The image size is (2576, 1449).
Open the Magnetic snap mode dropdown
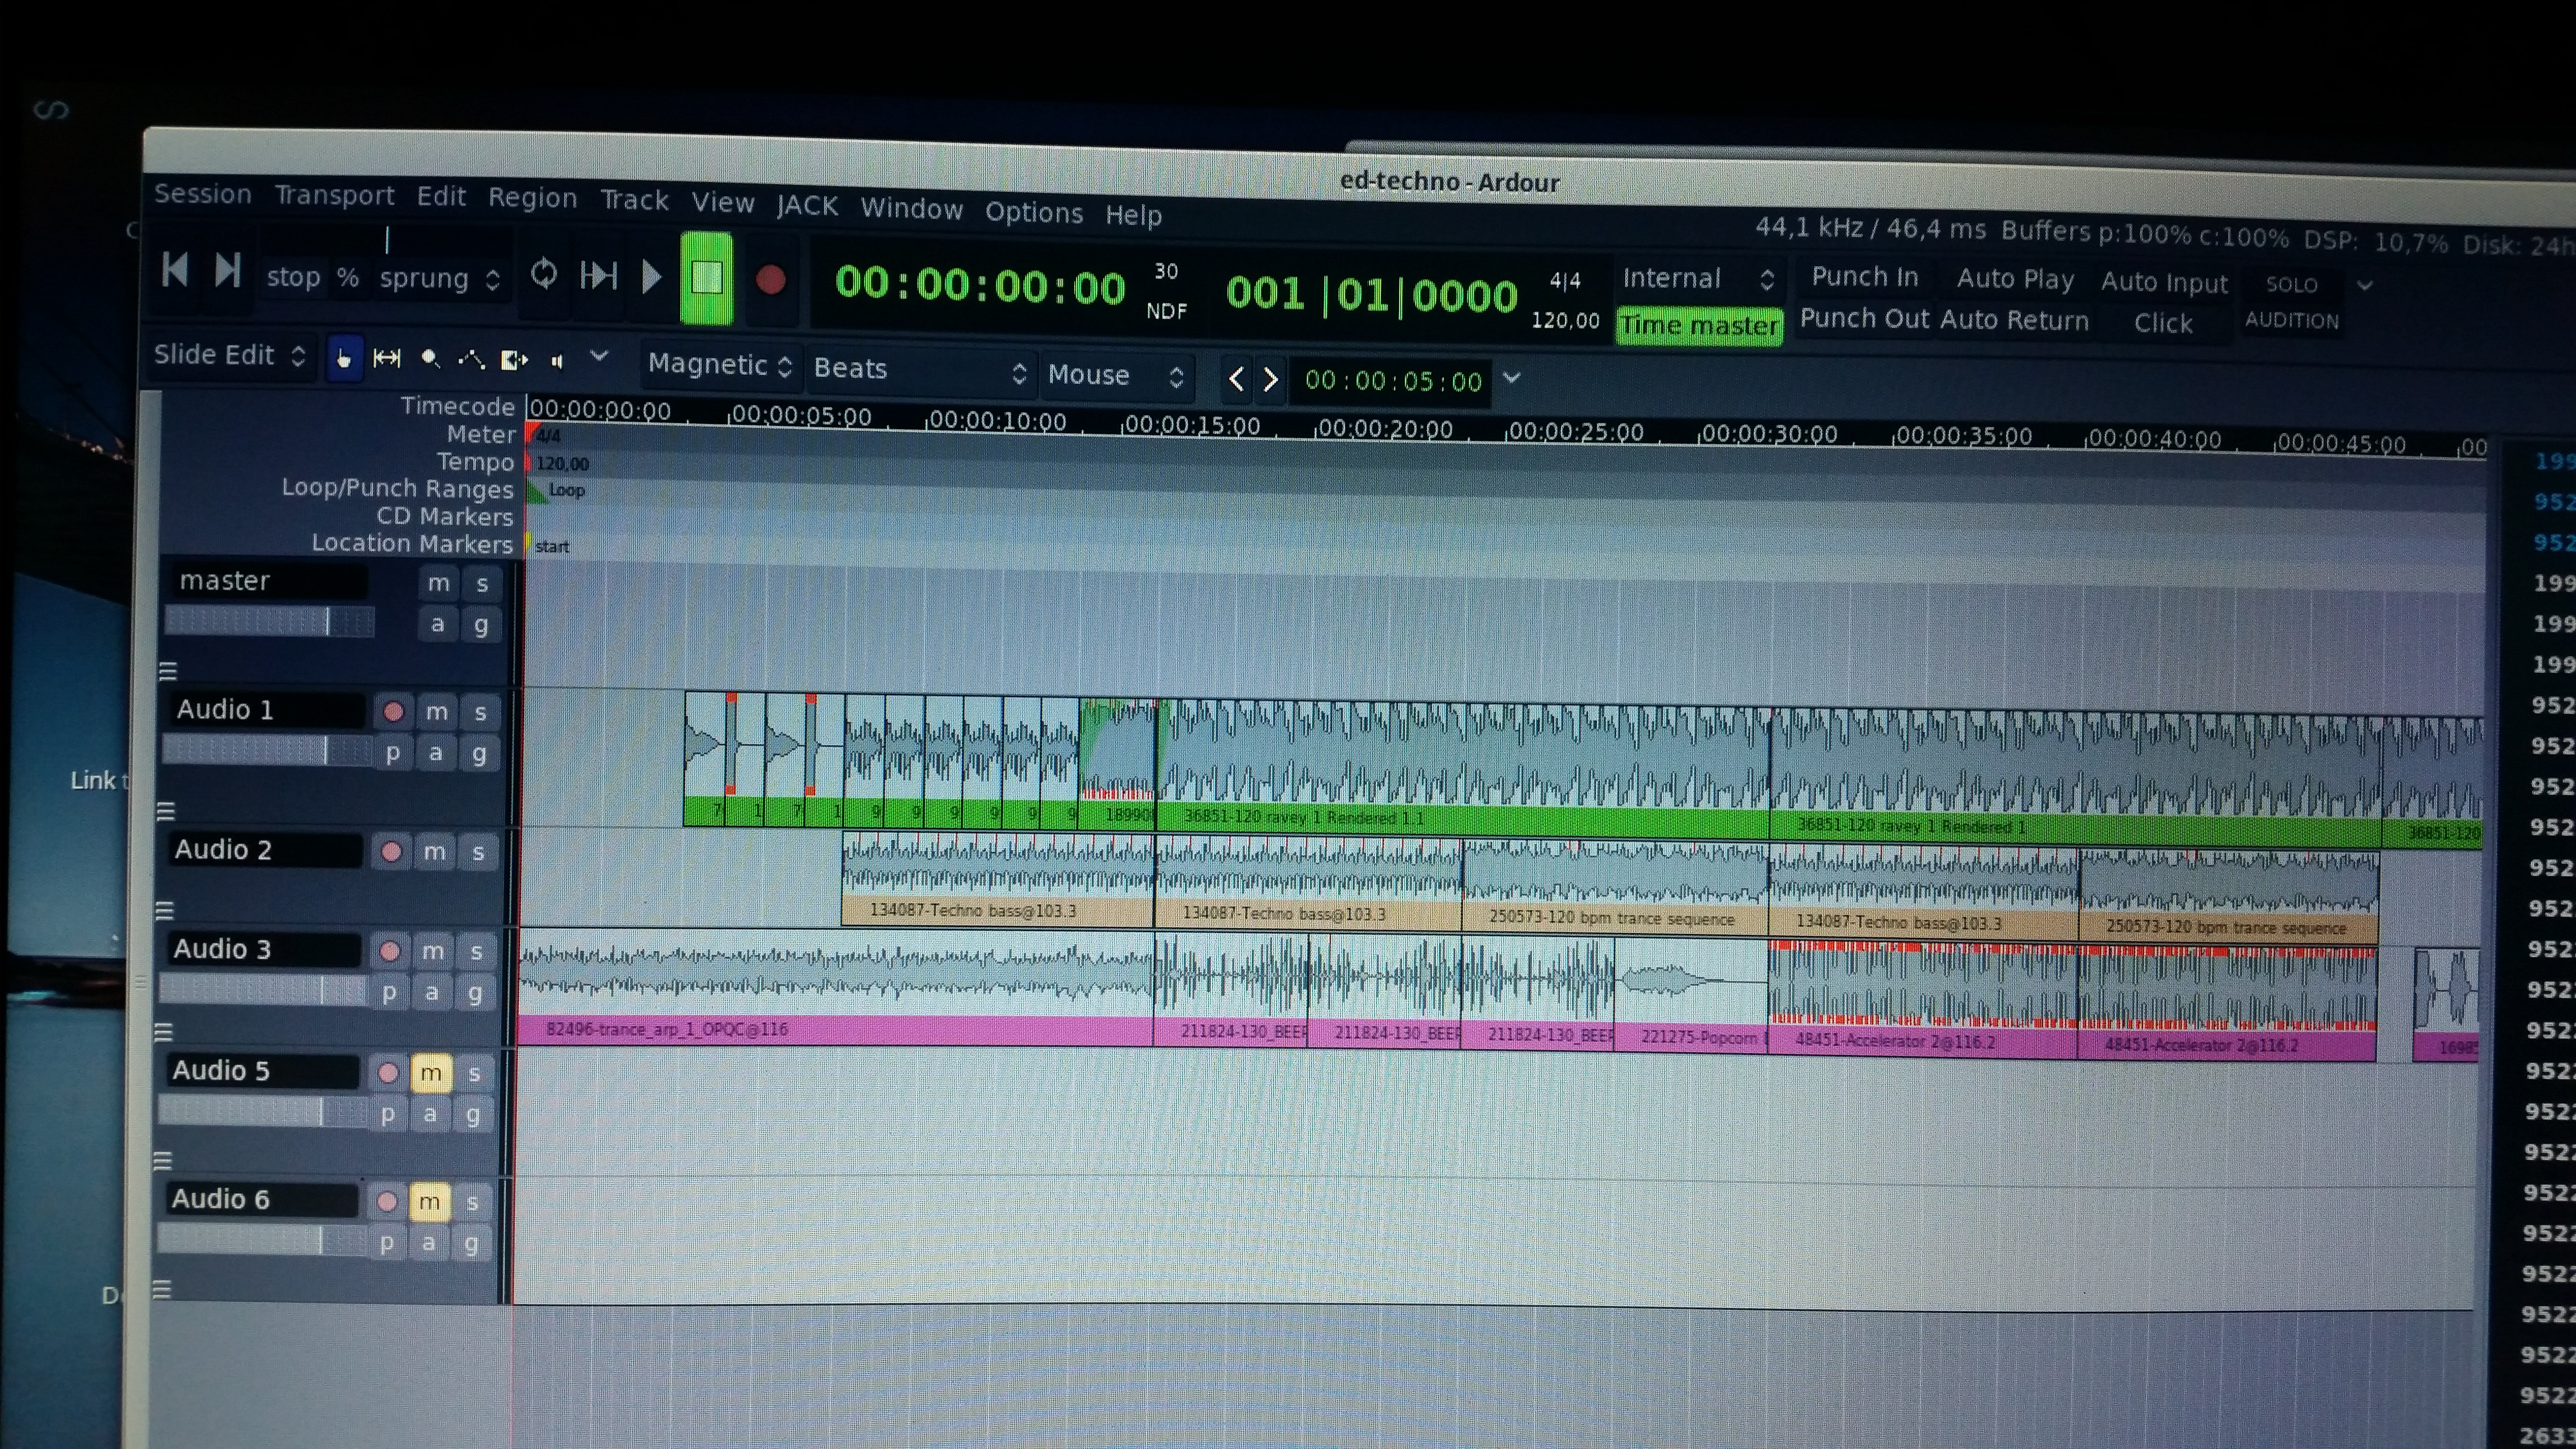719,365
